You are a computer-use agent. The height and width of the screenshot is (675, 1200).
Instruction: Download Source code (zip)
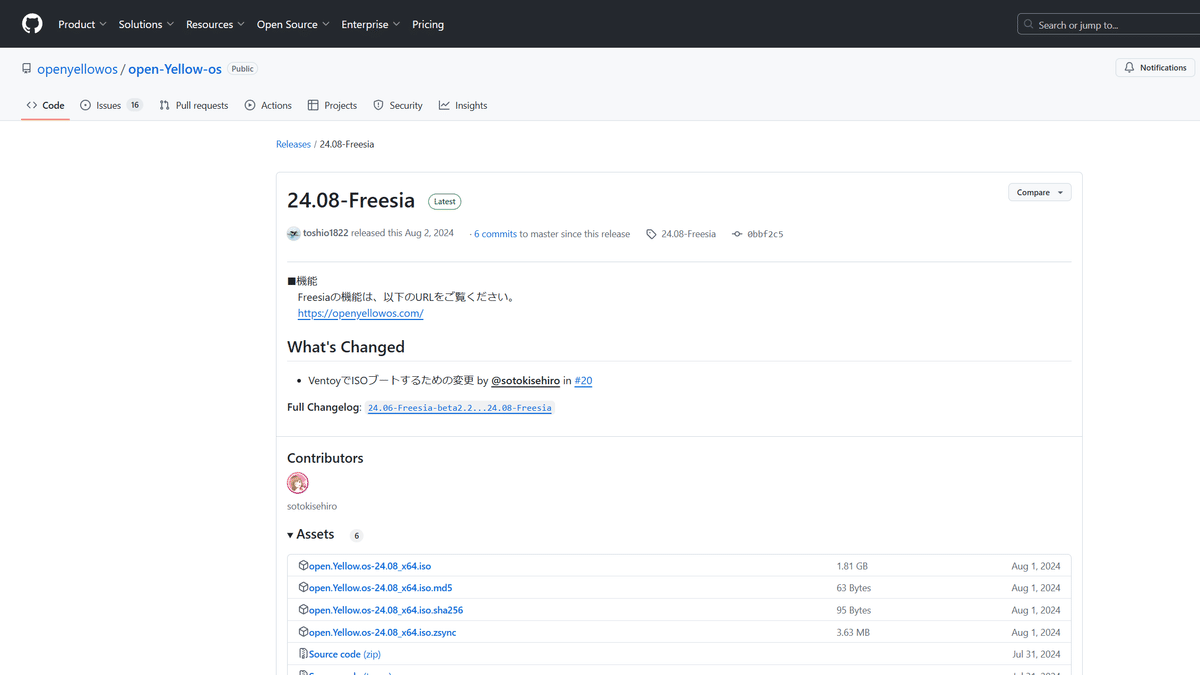(x=344, y=654)
